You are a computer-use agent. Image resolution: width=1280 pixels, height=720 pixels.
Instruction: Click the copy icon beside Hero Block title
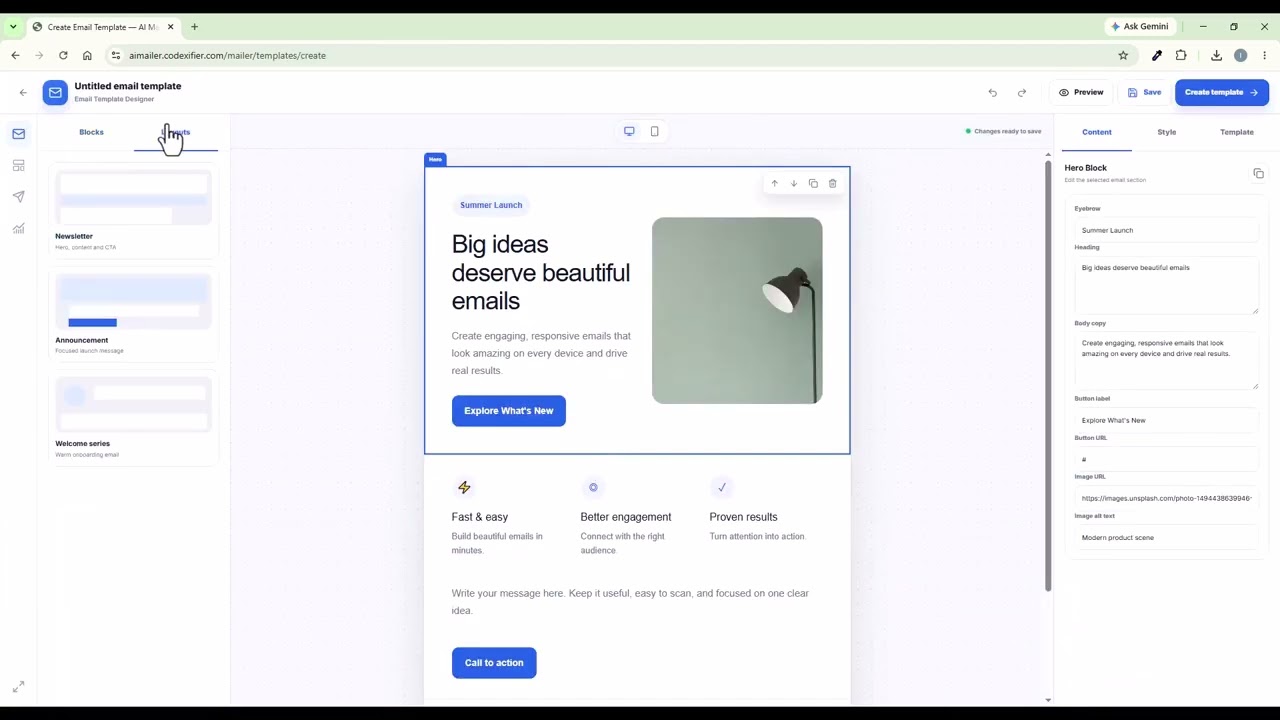pos(1258,174)
